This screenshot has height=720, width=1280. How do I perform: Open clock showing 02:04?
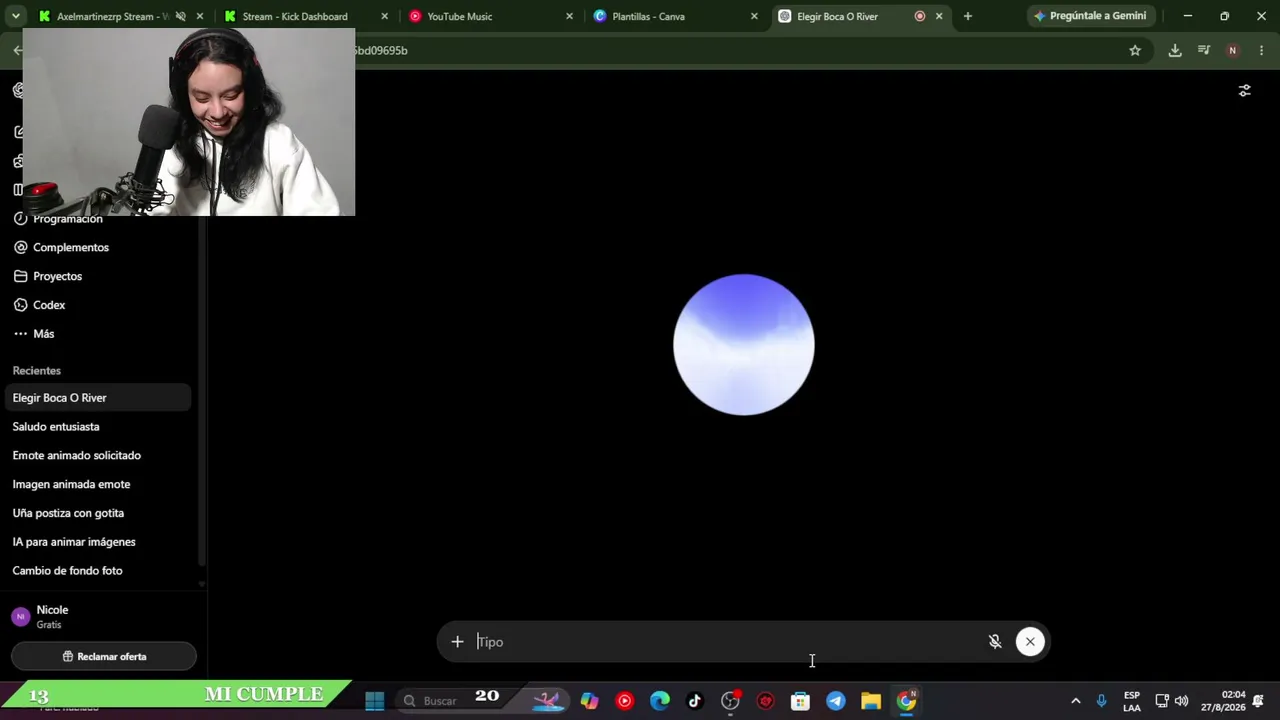(1222, 701)
